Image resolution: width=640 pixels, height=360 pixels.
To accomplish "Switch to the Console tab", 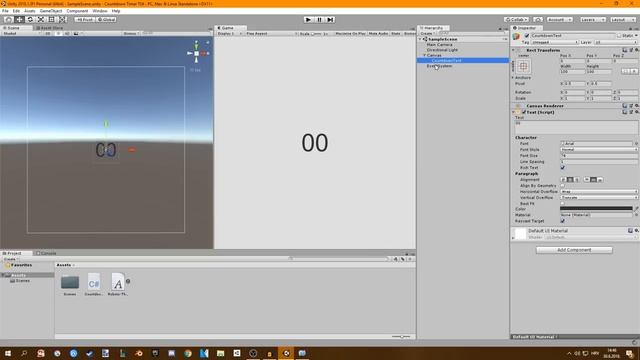I will [x=46, y=253].
